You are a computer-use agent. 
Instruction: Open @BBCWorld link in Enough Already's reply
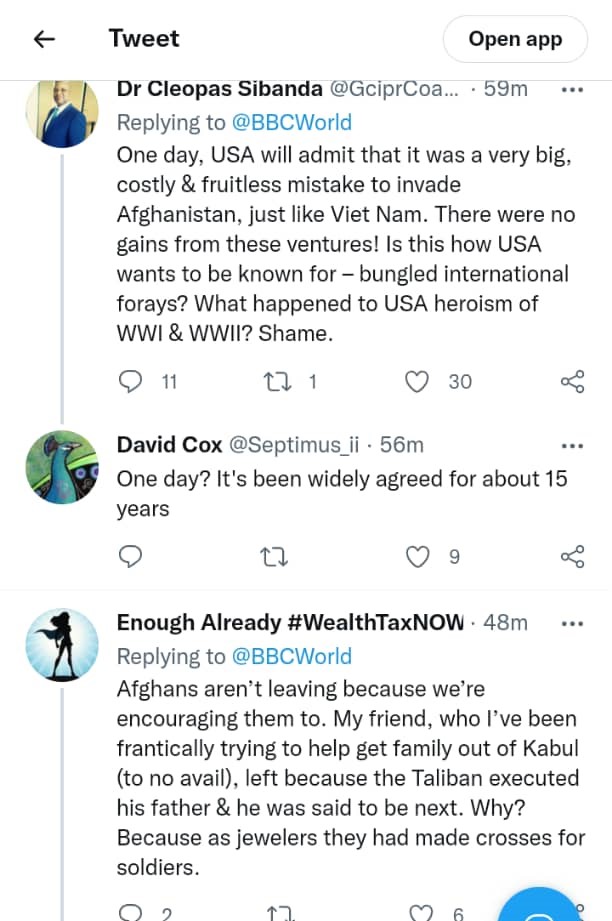[292, 656]
